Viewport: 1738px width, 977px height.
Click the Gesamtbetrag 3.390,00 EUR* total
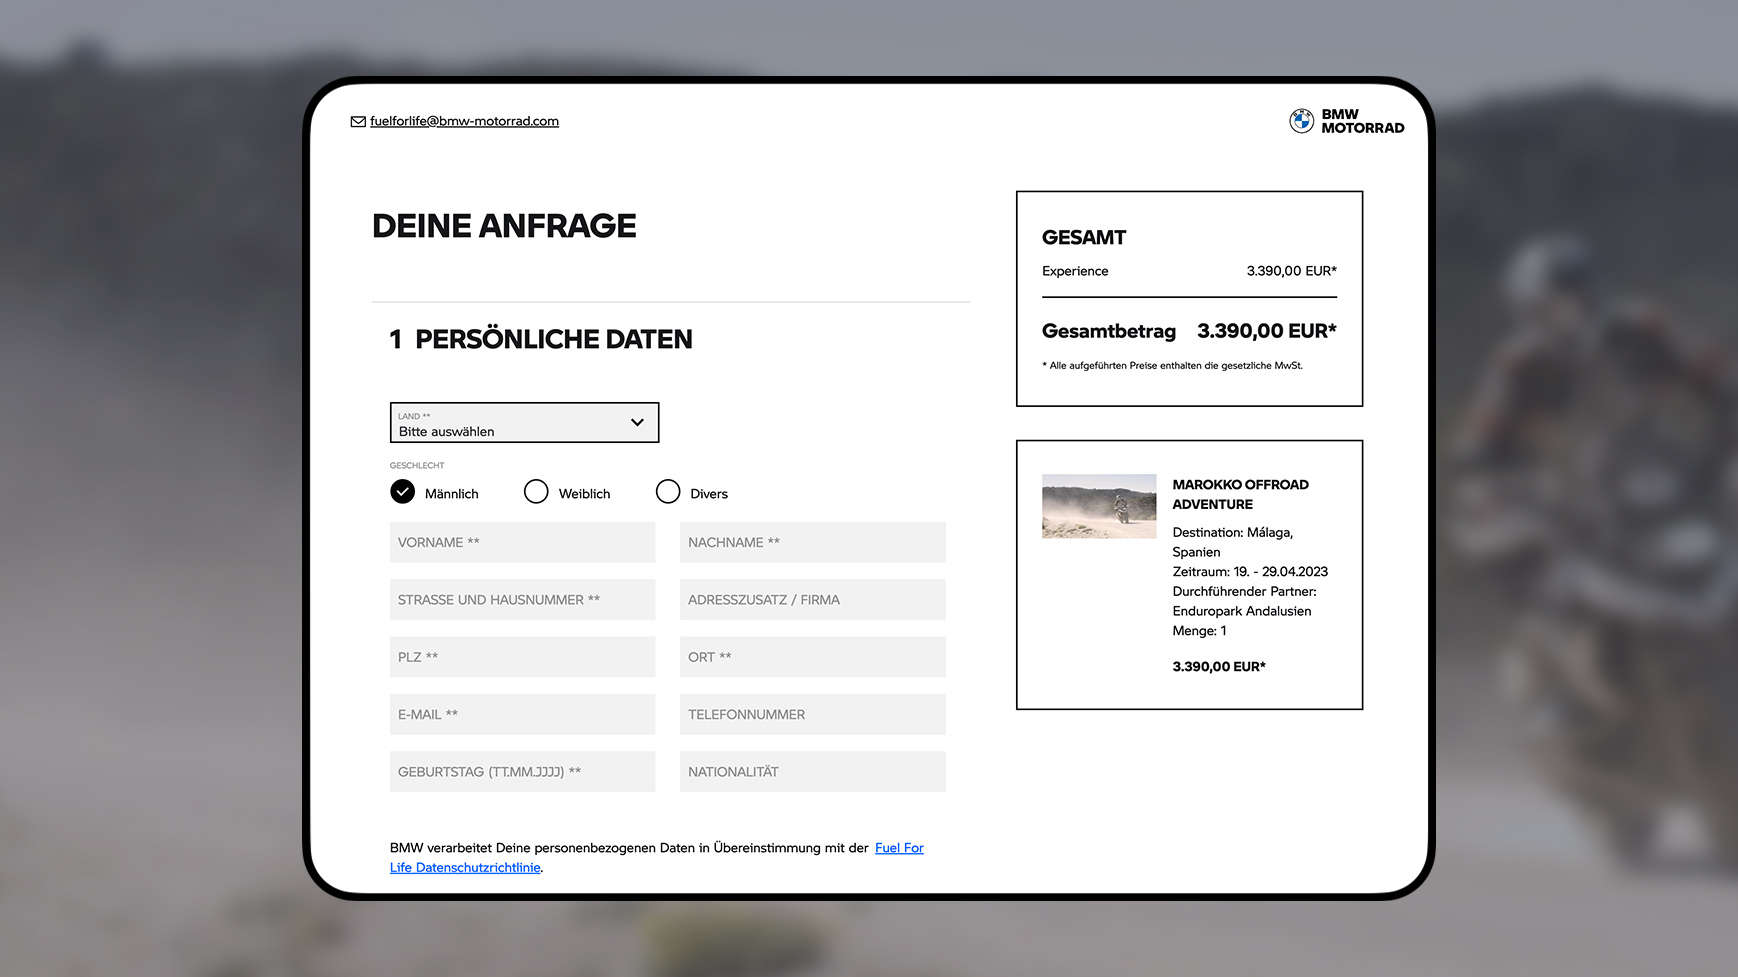tap(1189, 331)
